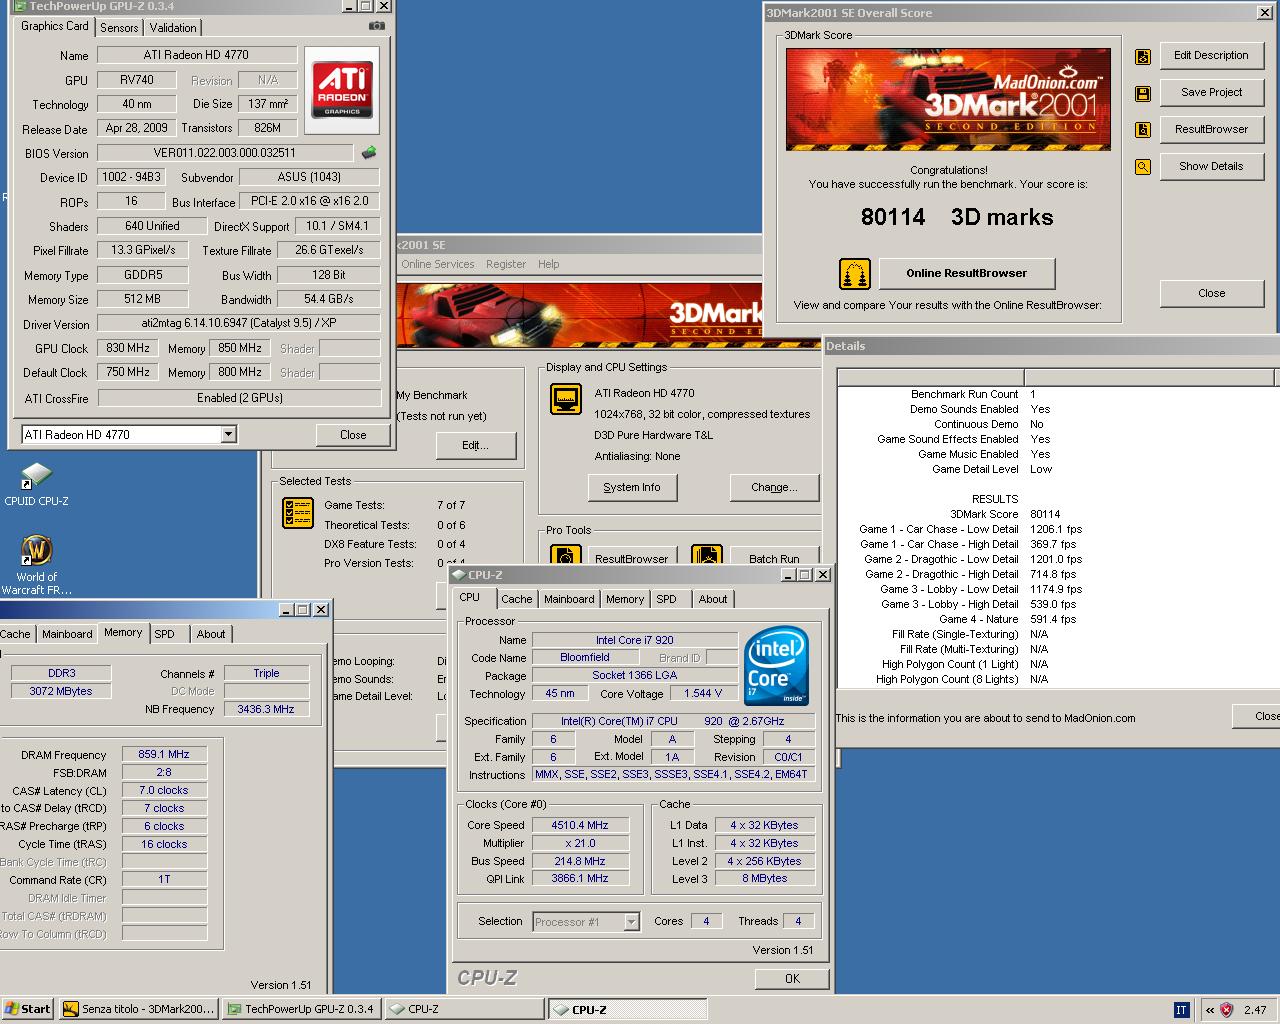Click the MadOnion 3DMark2001 banner image
The width and height of the screenshot is (1280, 1024).
click(948, 99)
